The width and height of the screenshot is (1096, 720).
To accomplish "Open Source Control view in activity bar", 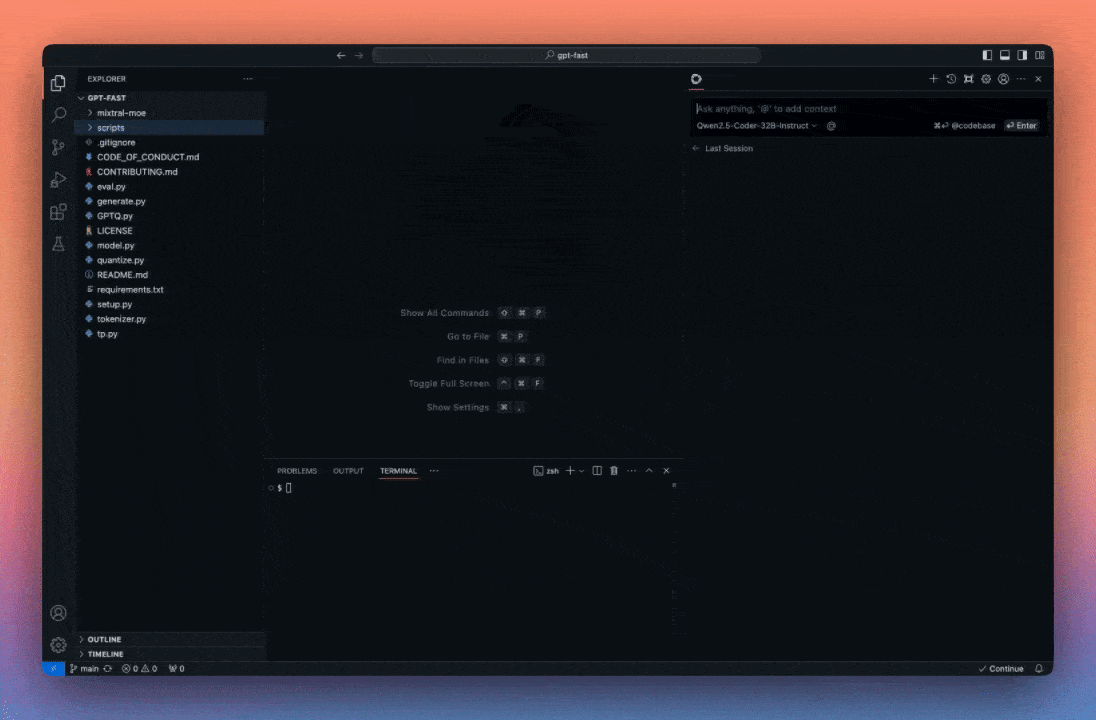I will point(59,147).
